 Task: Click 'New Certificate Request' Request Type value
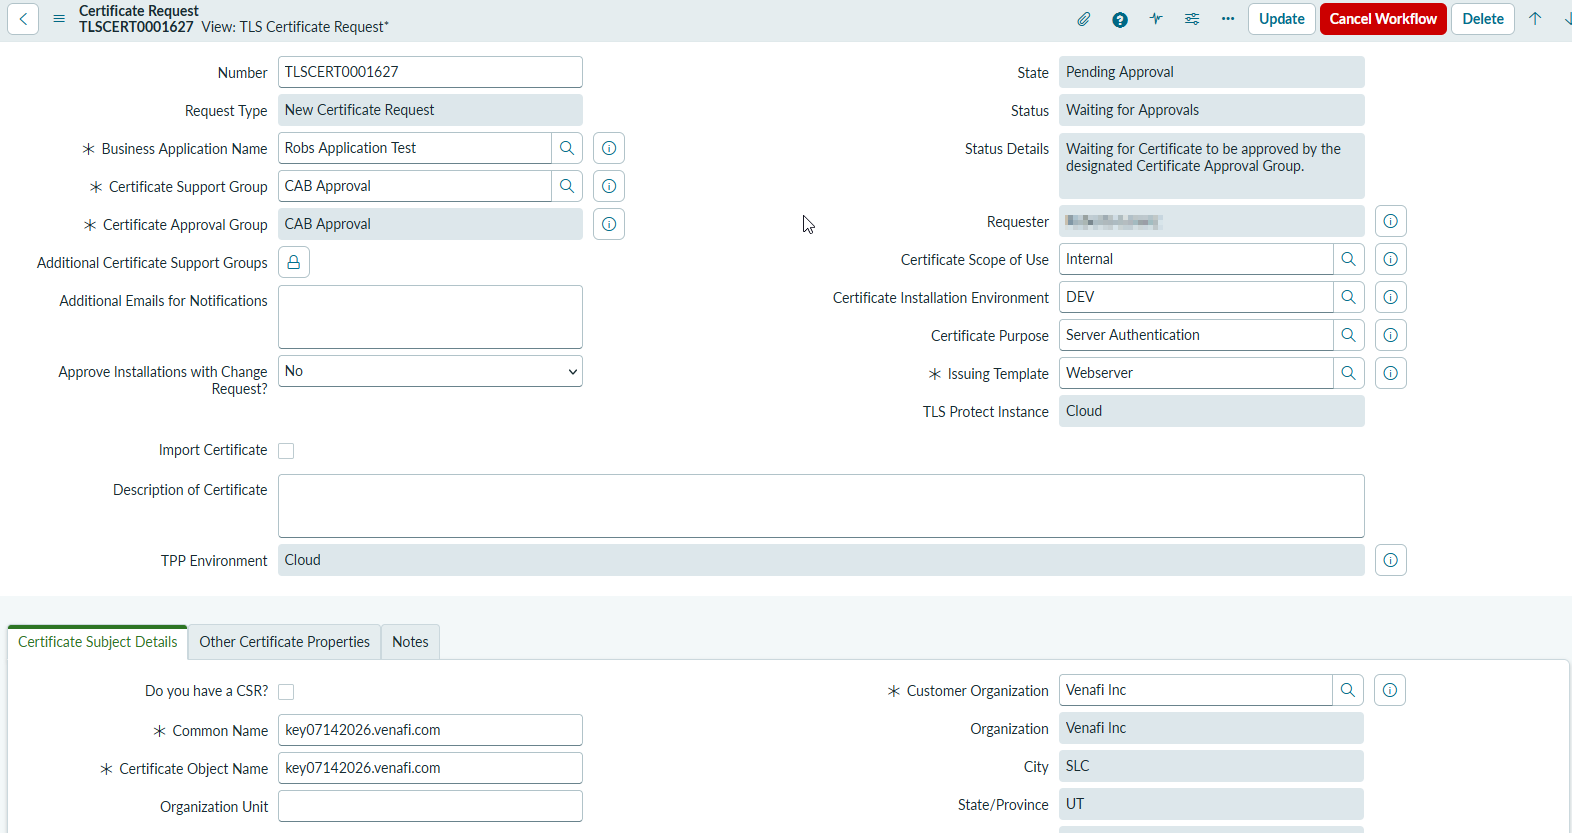430,110
